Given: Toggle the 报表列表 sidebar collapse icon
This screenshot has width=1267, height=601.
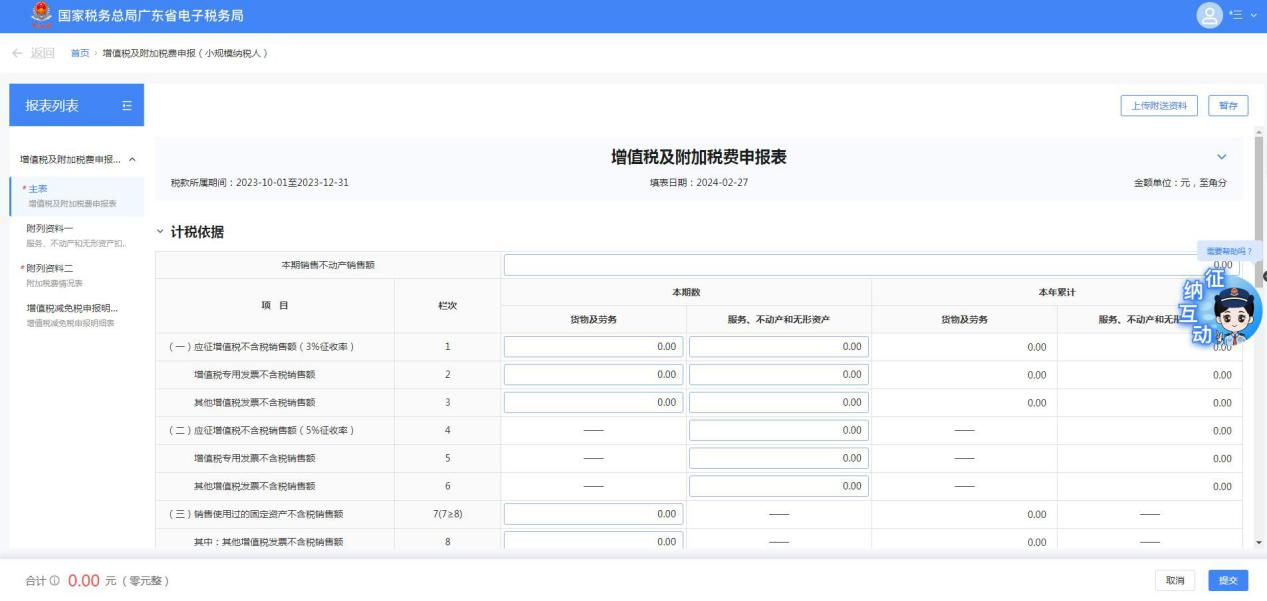Looking at the screenshot, I should [127, 106].
